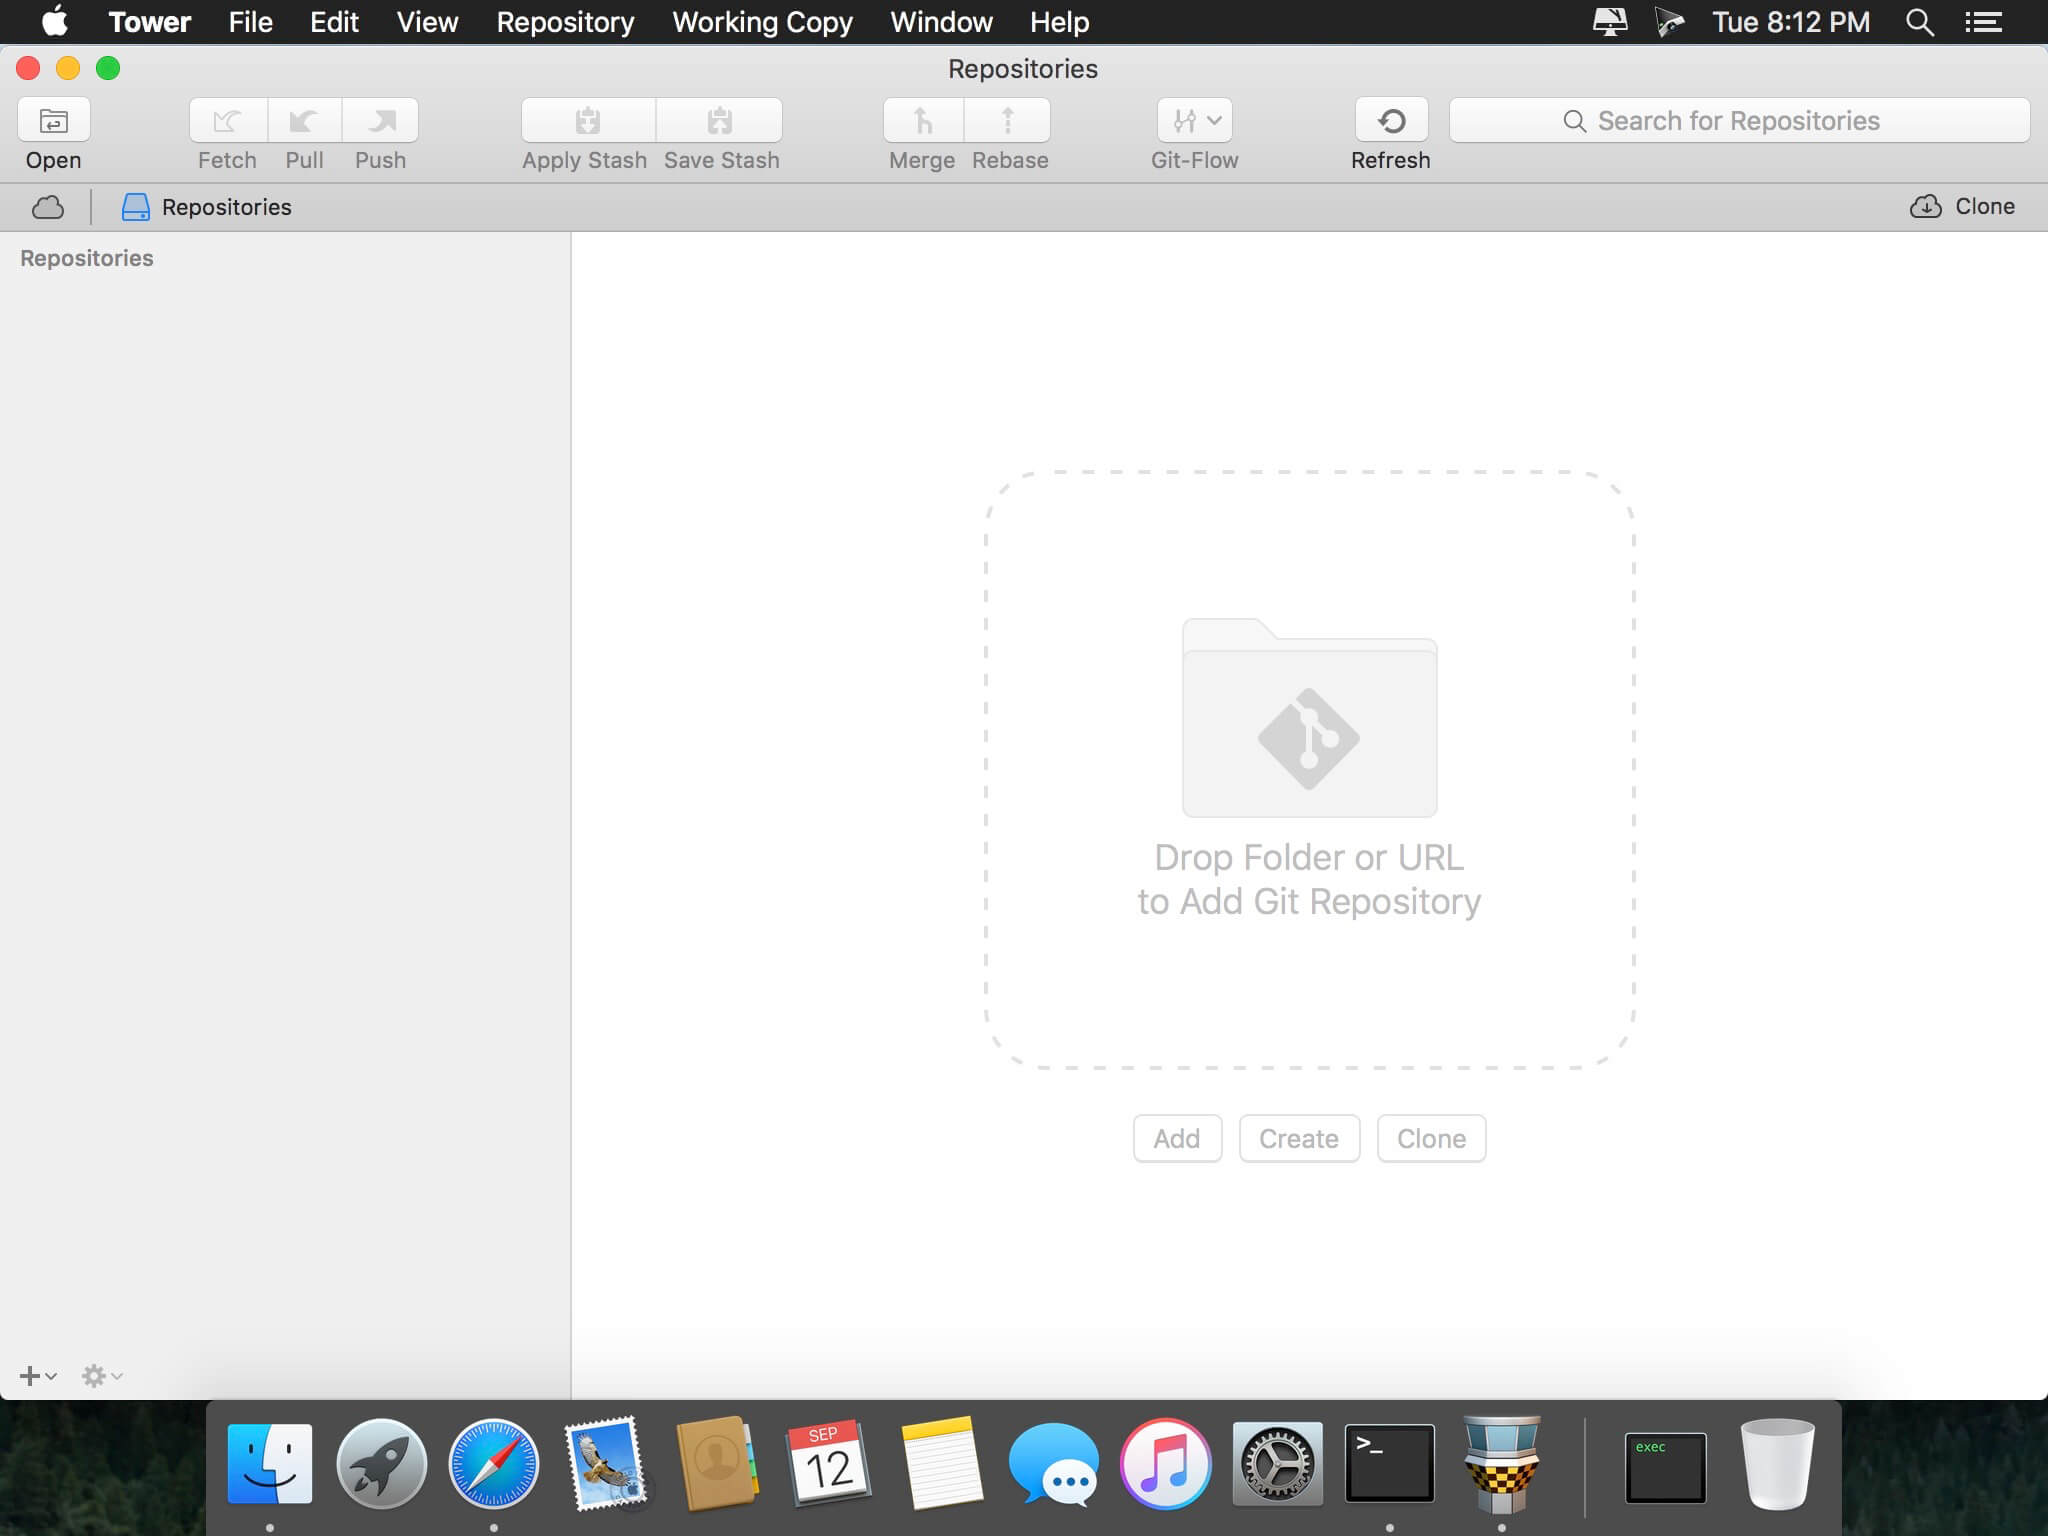Screen dimensions: 2048x1536
Task: Focus the Search for Repositories field
Action: pyautogui.click(x=1739, y=120)
